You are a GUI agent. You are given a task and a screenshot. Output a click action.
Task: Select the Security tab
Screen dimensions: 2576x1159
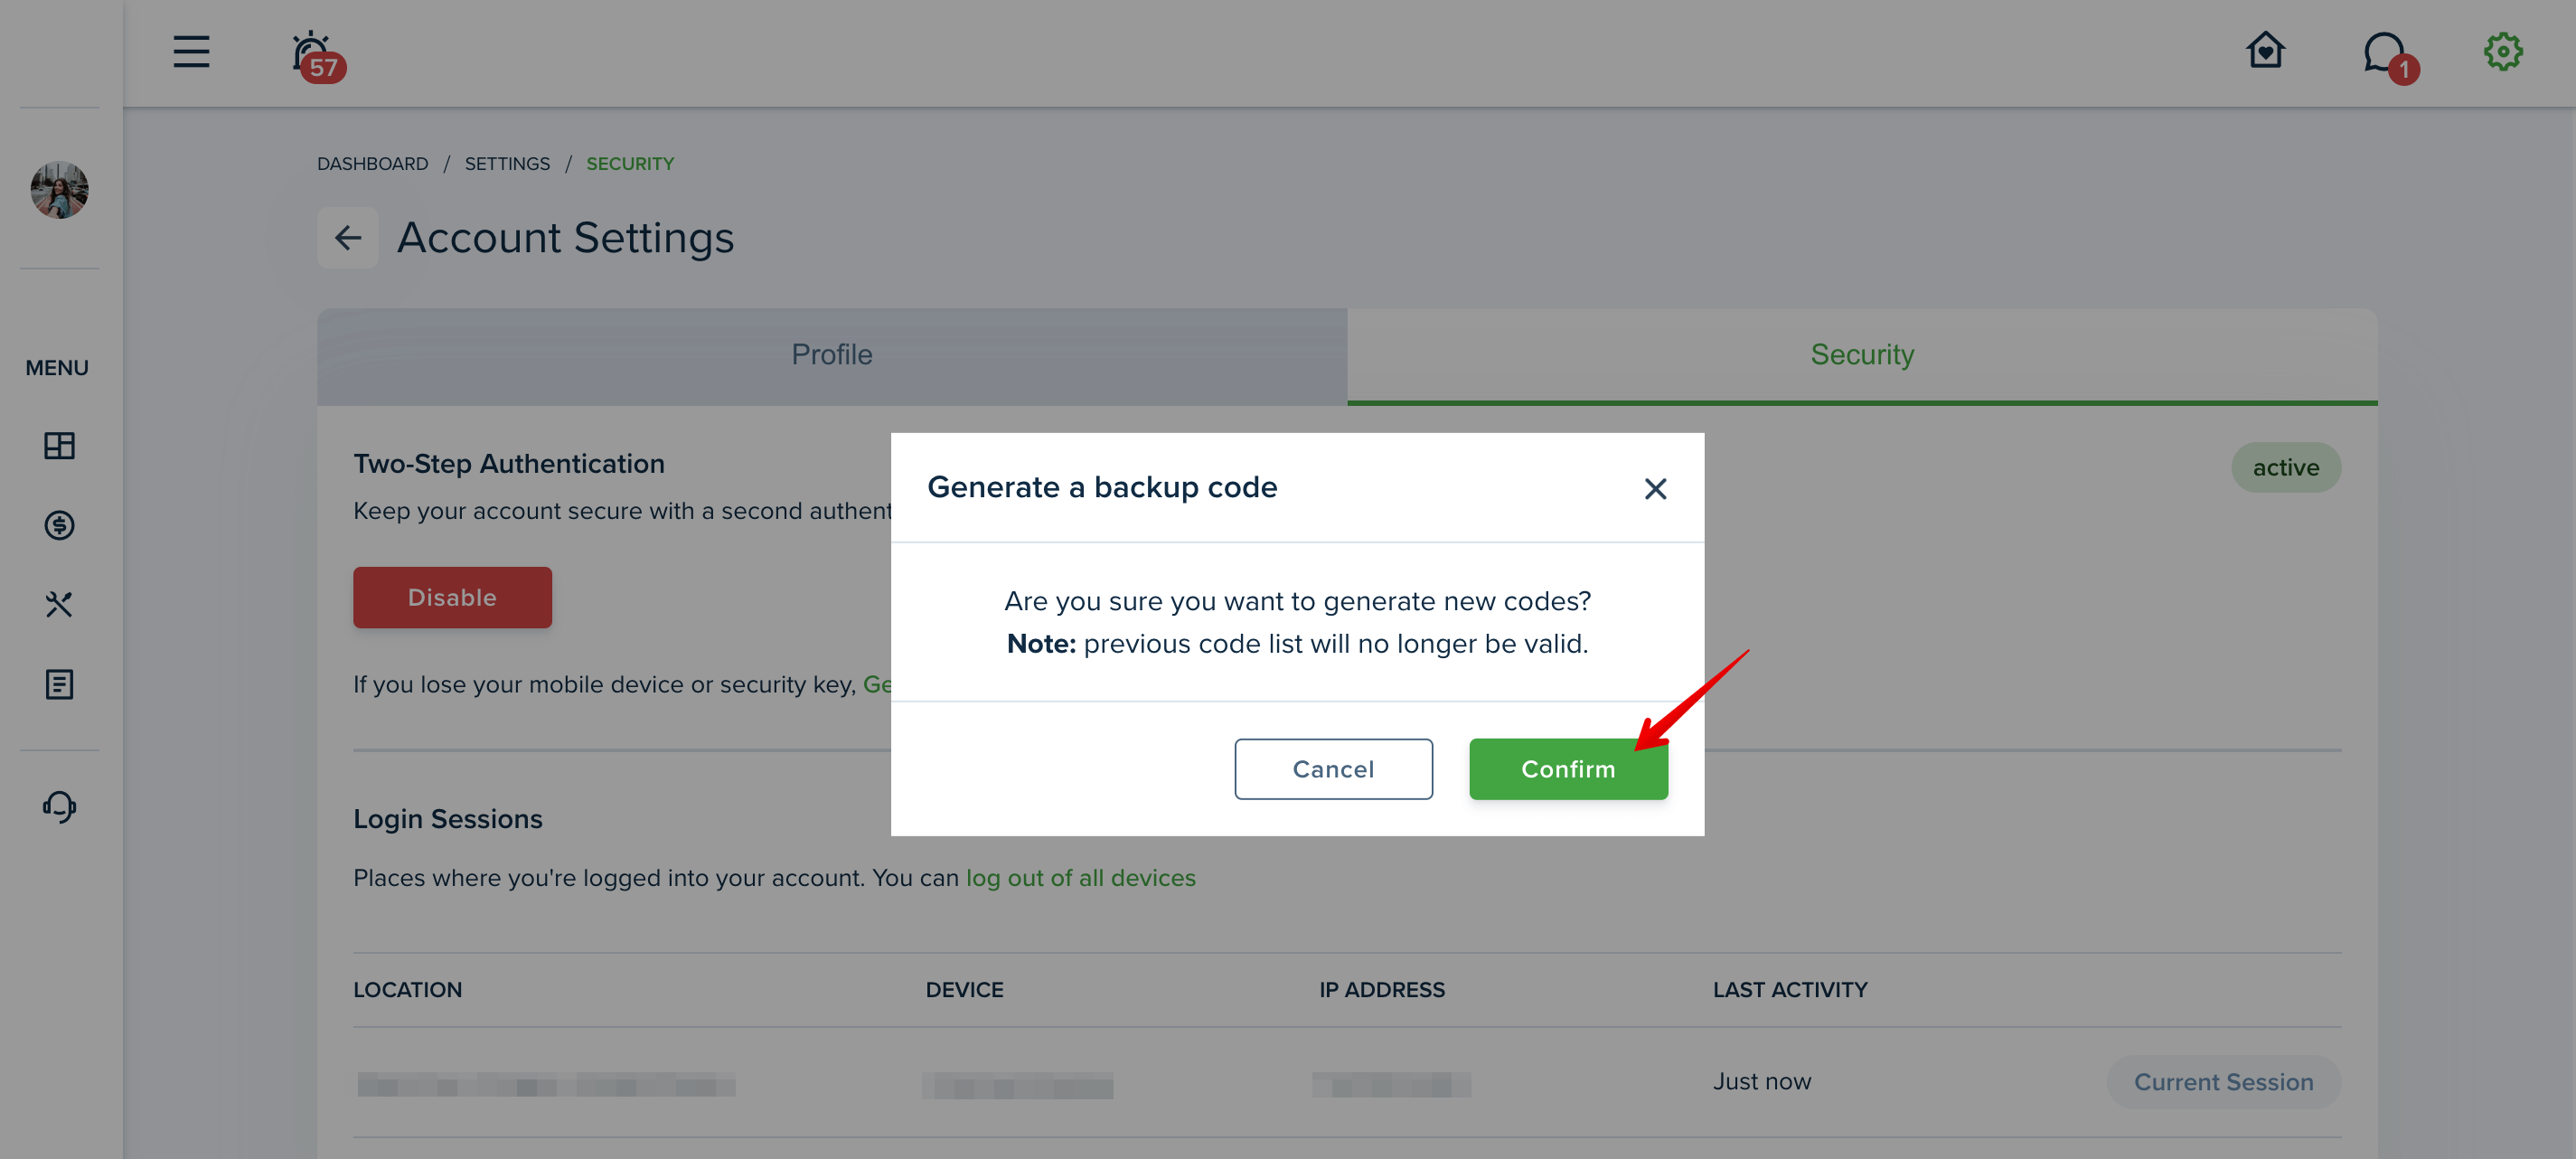pyautogui.click(x=1861, y=355)
